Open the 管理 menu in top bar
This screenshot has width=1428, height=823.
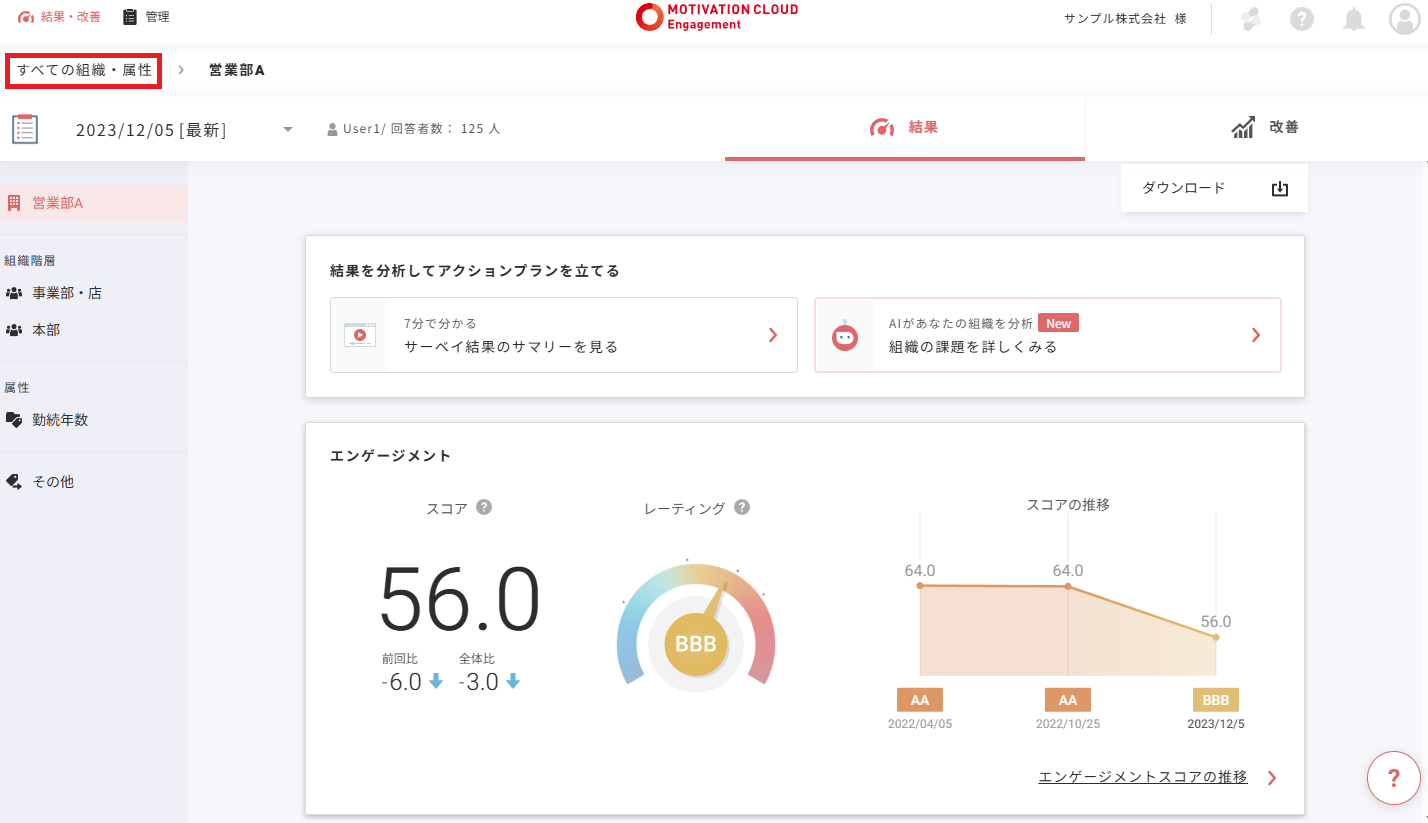[x=146, y=17]
